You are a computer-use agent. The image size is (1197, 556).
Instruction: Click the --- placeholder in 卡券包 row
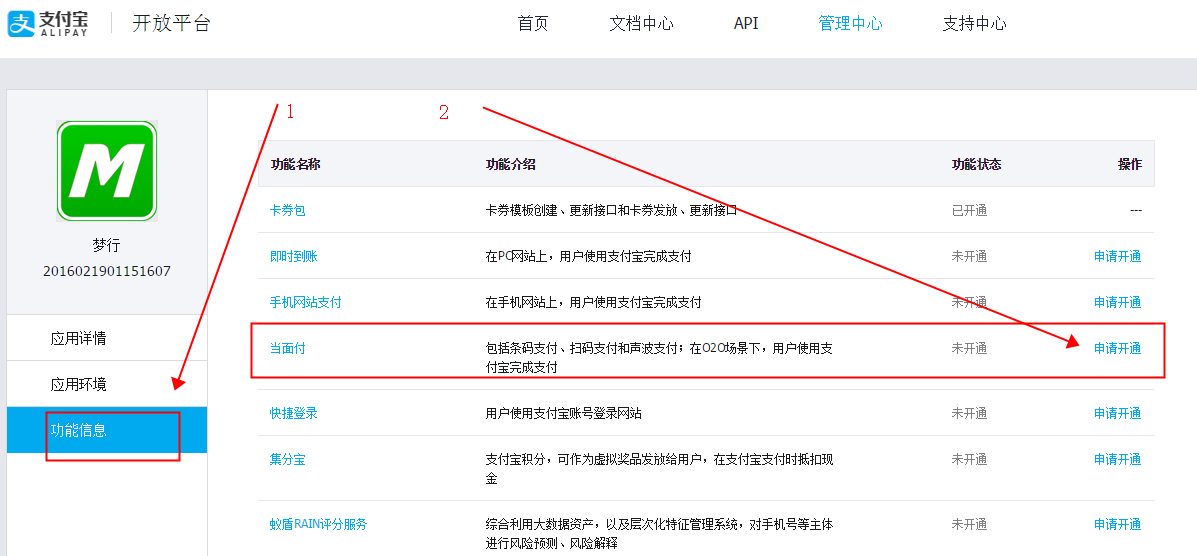click(x=1136, y=211)
